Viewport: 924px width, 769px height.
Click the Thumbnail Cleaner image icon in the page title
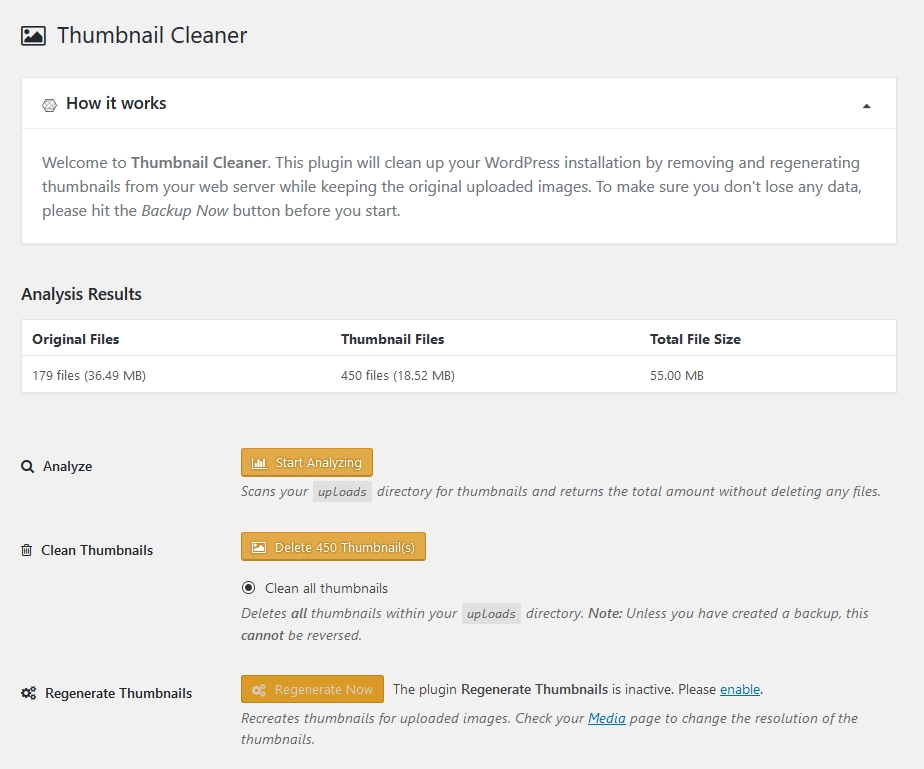click(33, 36)
